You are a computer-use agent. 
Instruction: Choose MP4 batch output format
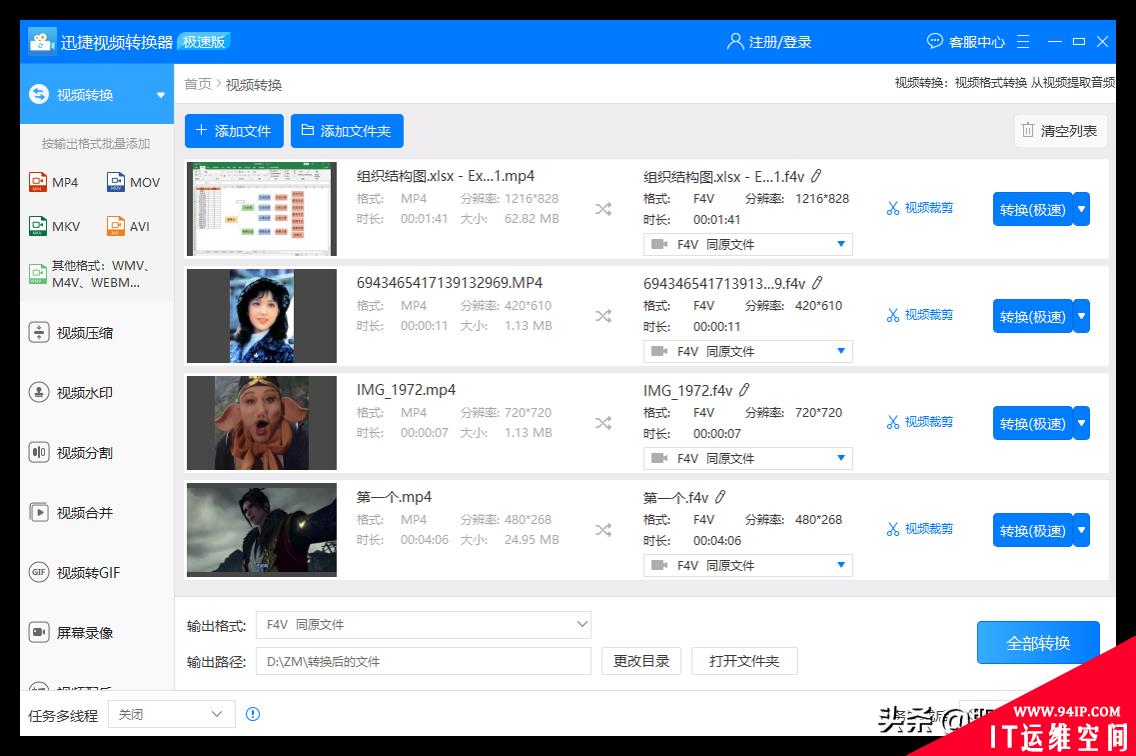click(54, 182)
